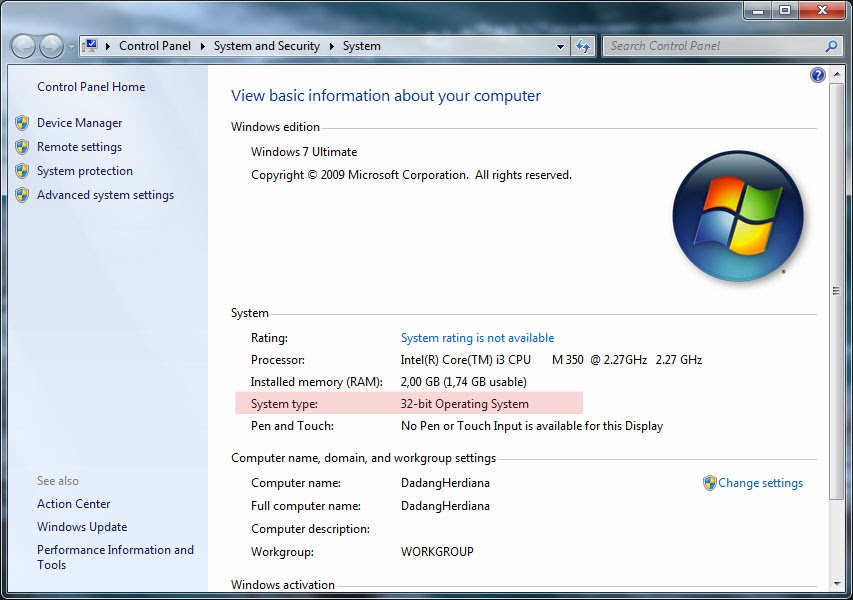Open Device Manager link
Screen dimensions: 853x600
pyautogui.click(x=79, y=123)
